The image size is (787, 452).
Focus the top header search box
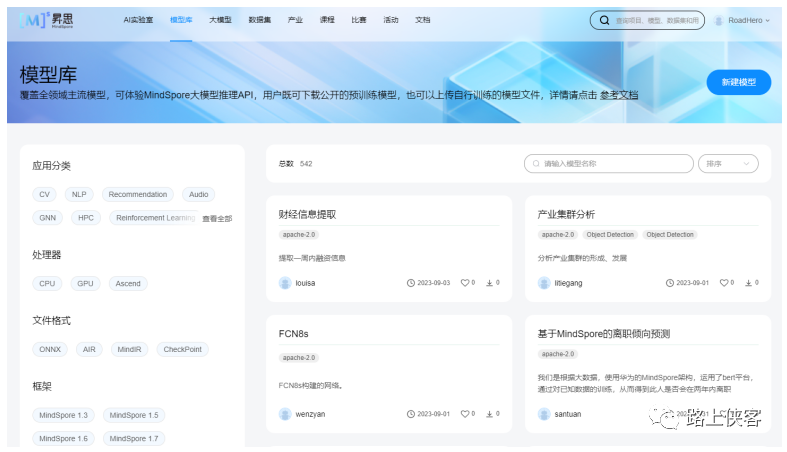click(647, 20)
